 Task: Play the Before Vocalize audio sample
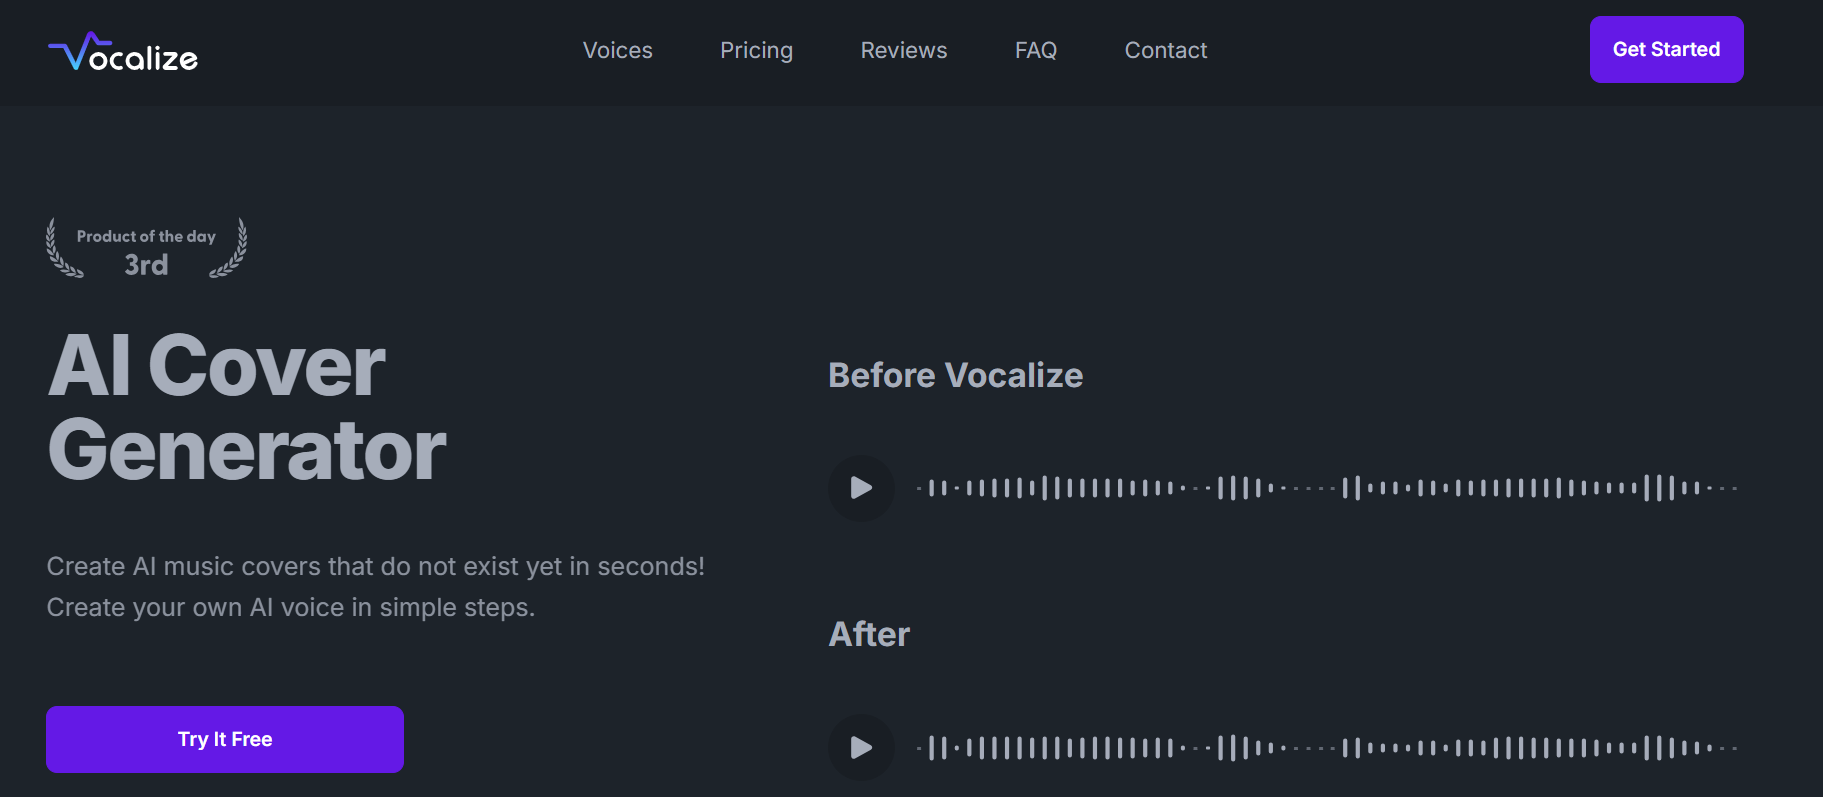[x=861, y=488]
